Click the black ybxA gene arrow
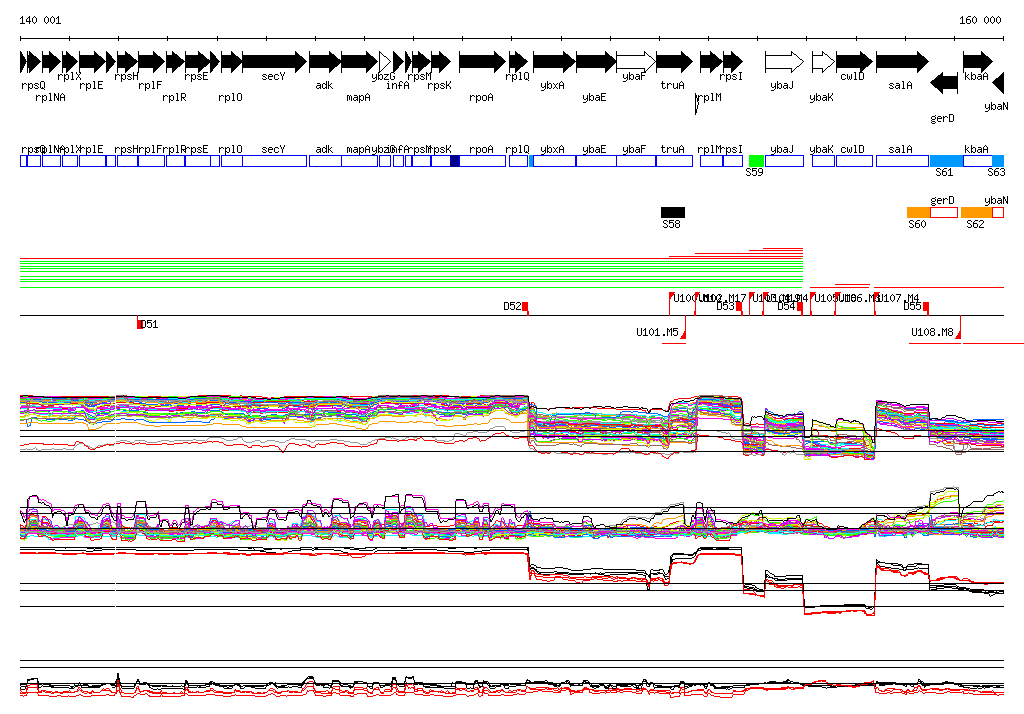Image resolution: width=1024 pixels, height=714 pixels. click(x=554, y=62)
